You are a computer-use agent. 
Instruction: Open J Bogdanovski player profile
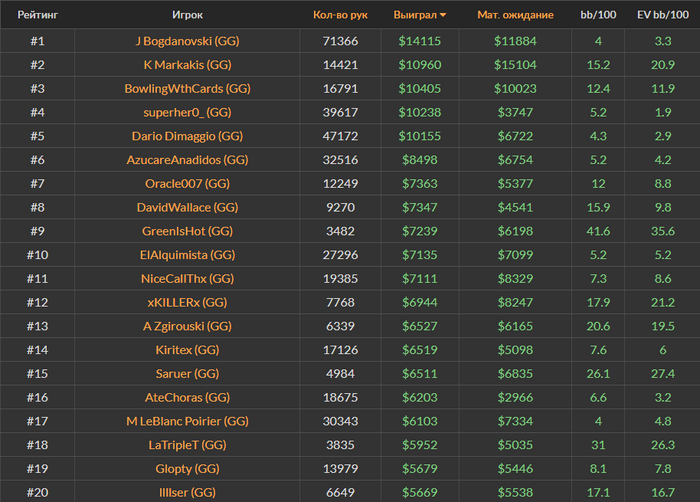187,41
